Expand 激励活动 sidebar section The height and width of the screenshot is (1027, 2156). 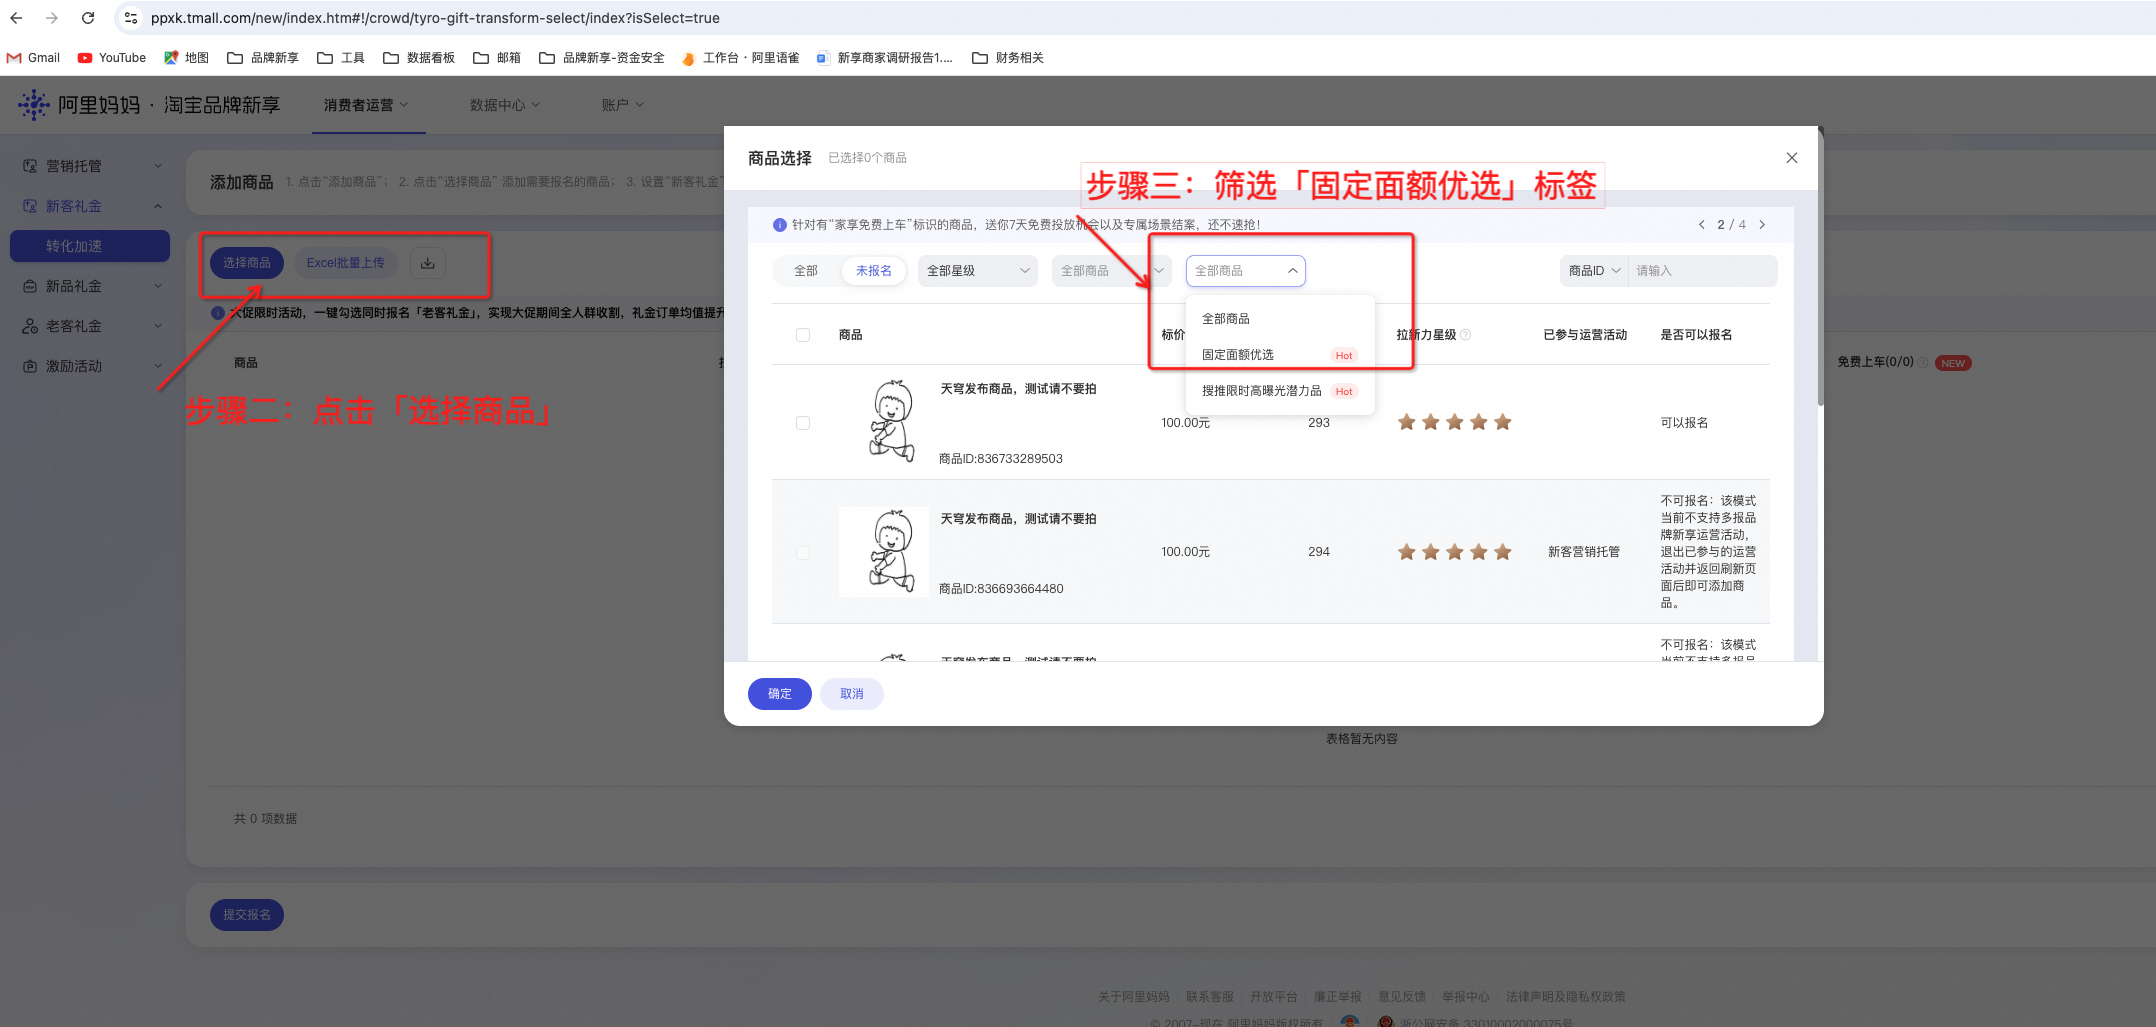pos(92,366)
